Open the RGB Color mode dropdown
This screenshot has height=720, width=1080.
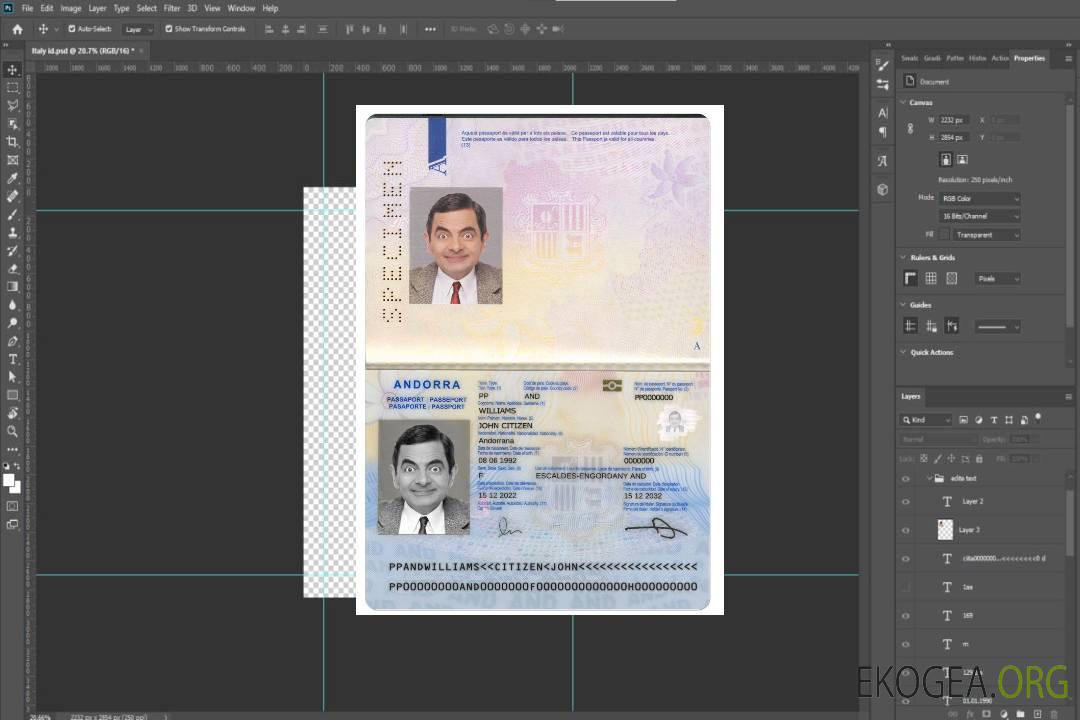coord(979,199)
